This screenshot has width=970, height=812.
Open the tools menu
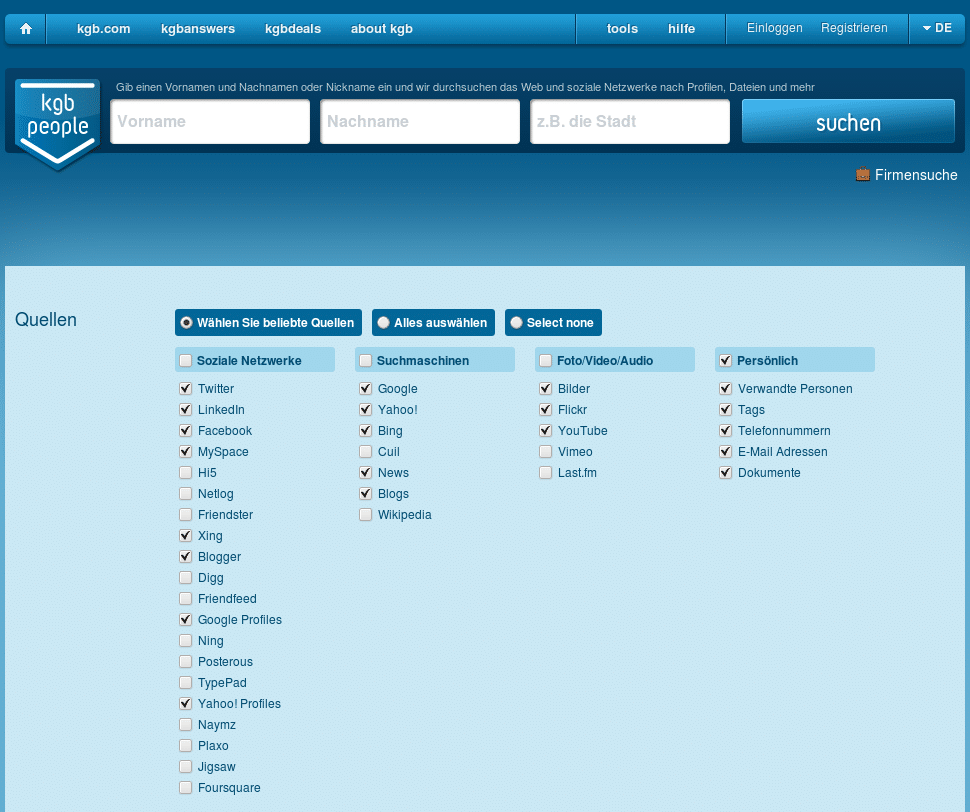coord(622,28)
